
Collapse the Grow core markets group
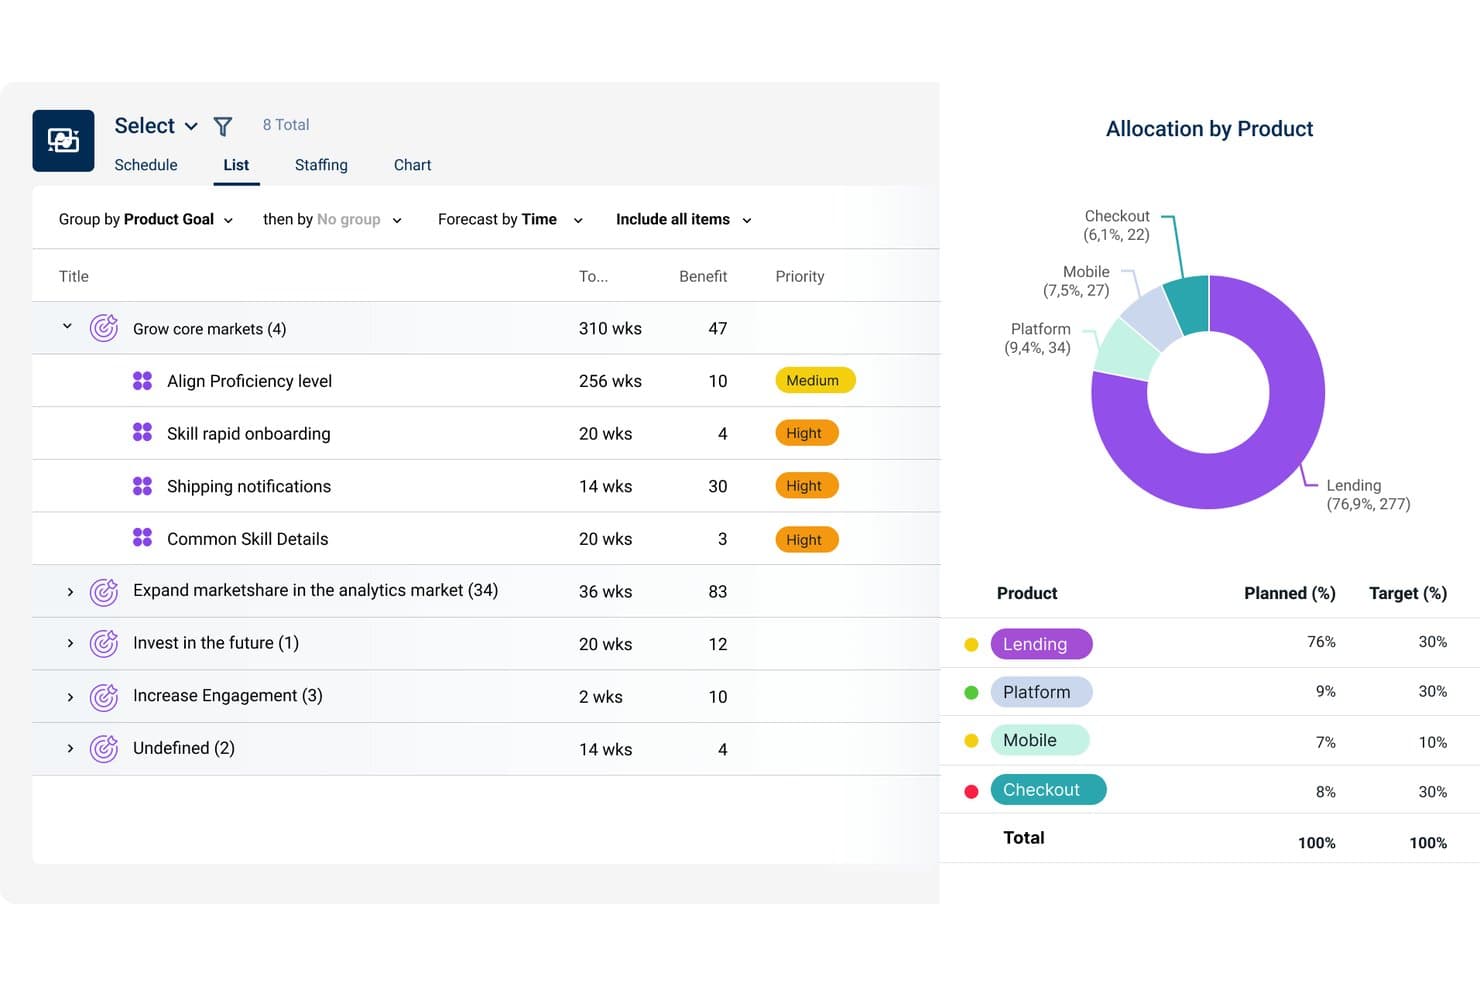[x=67, y=326]
